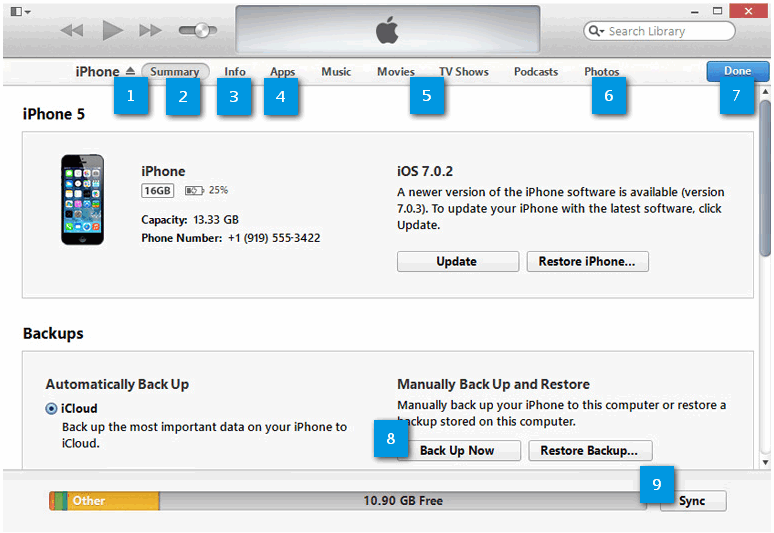
Task: Select the Summary tab
Action: click(175, 72)
